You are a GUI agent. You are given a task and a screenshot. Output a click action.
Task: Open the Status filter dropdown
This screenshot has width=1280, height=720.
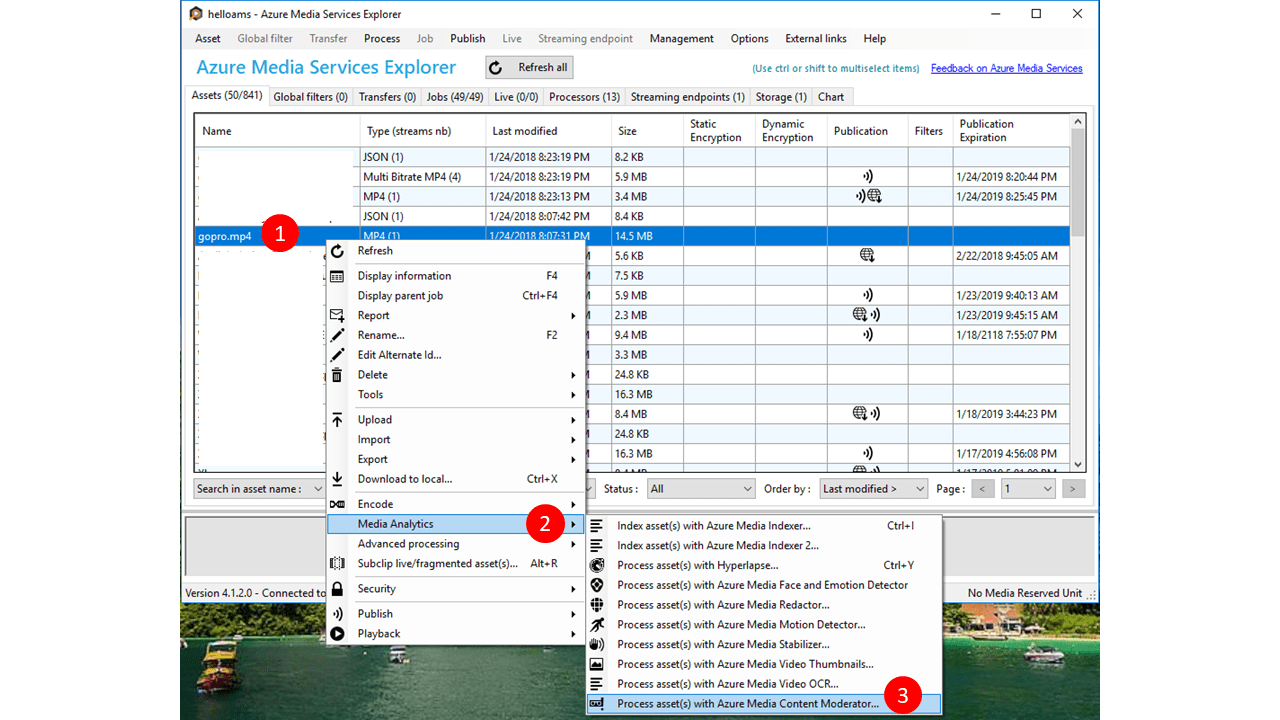700,488
